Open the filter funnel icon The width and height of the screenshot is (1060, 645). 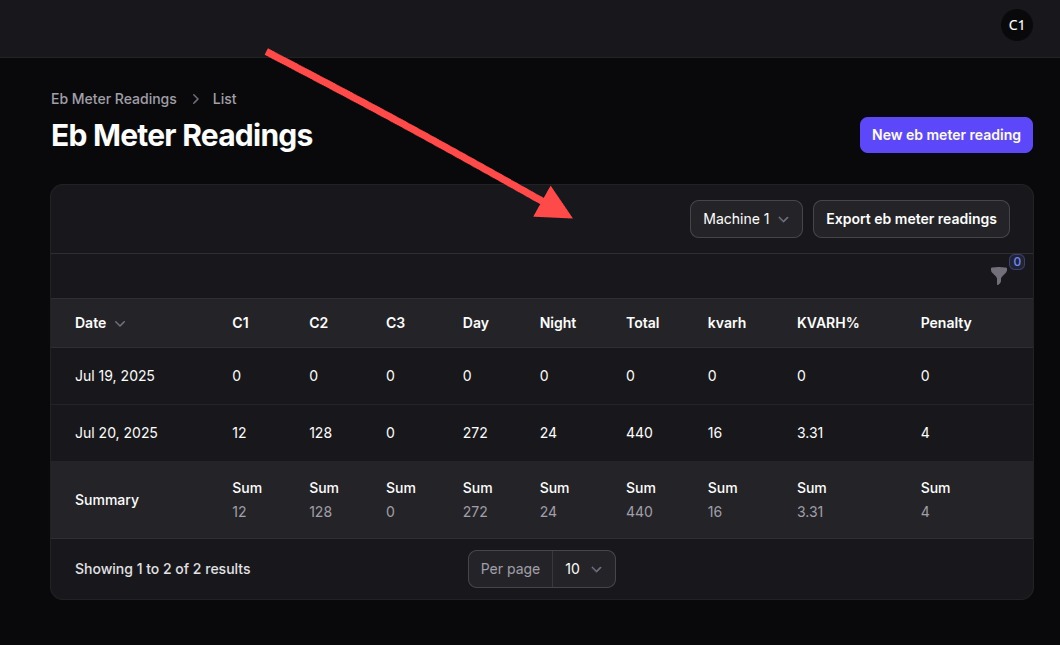[x=998, y=275]
